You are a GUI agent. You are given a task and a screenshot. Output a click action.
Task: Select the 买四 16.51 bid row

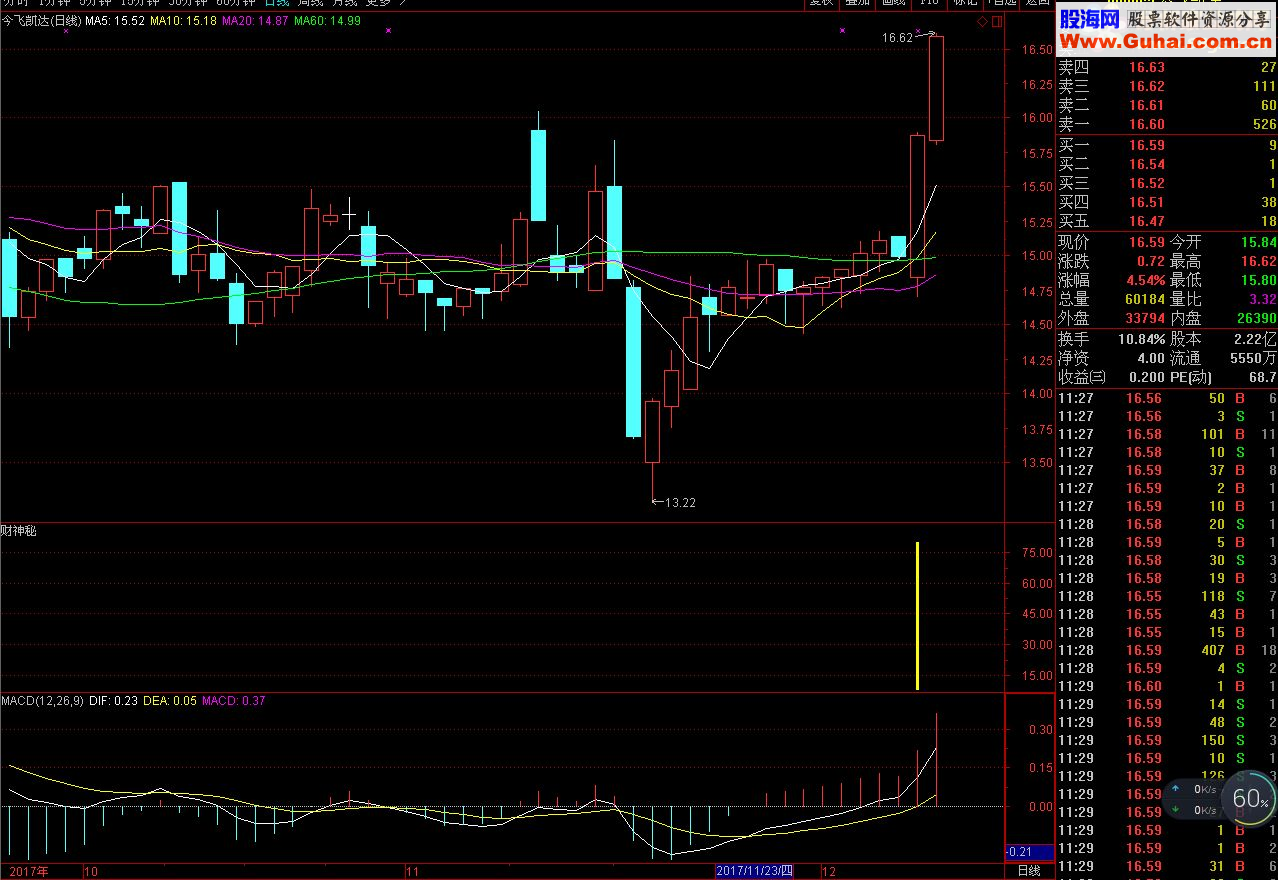click(1167, 202)
